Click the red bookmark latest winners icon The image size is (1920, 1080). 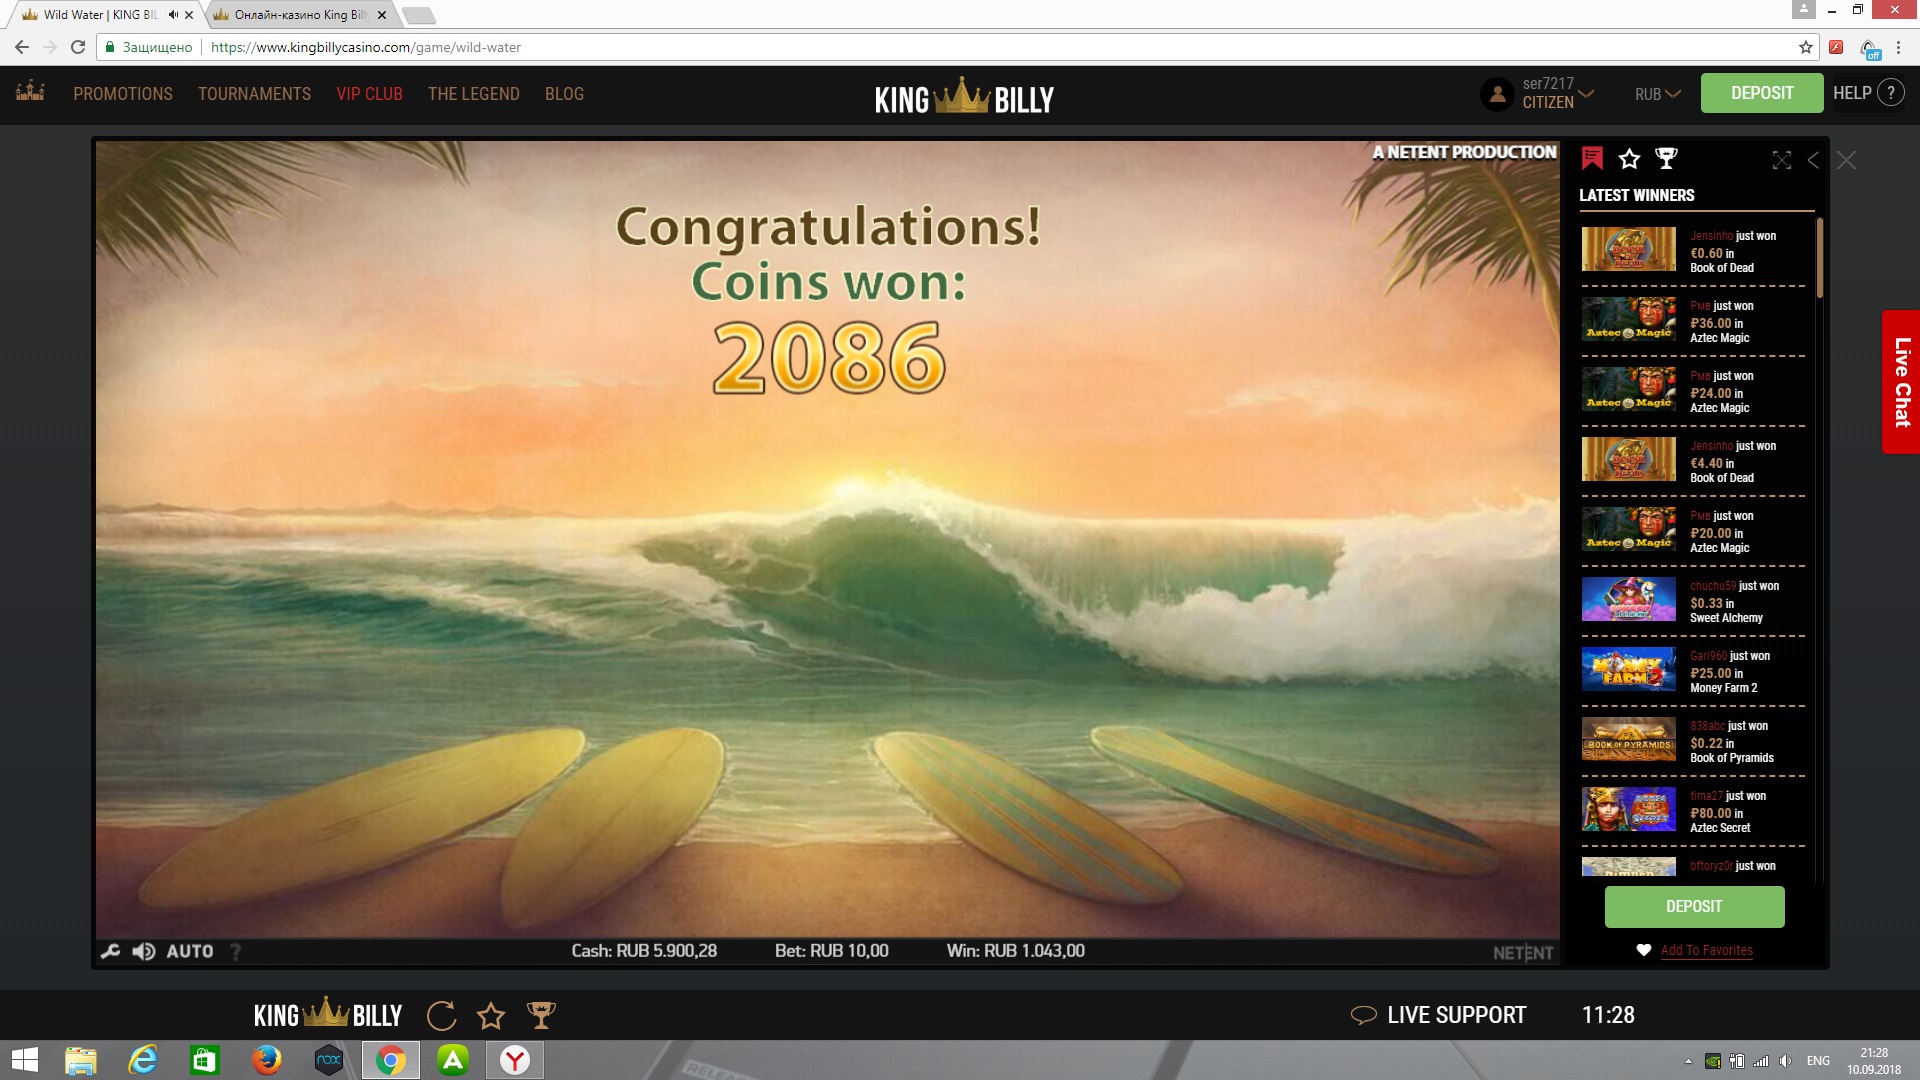(x=1592, y=158)
